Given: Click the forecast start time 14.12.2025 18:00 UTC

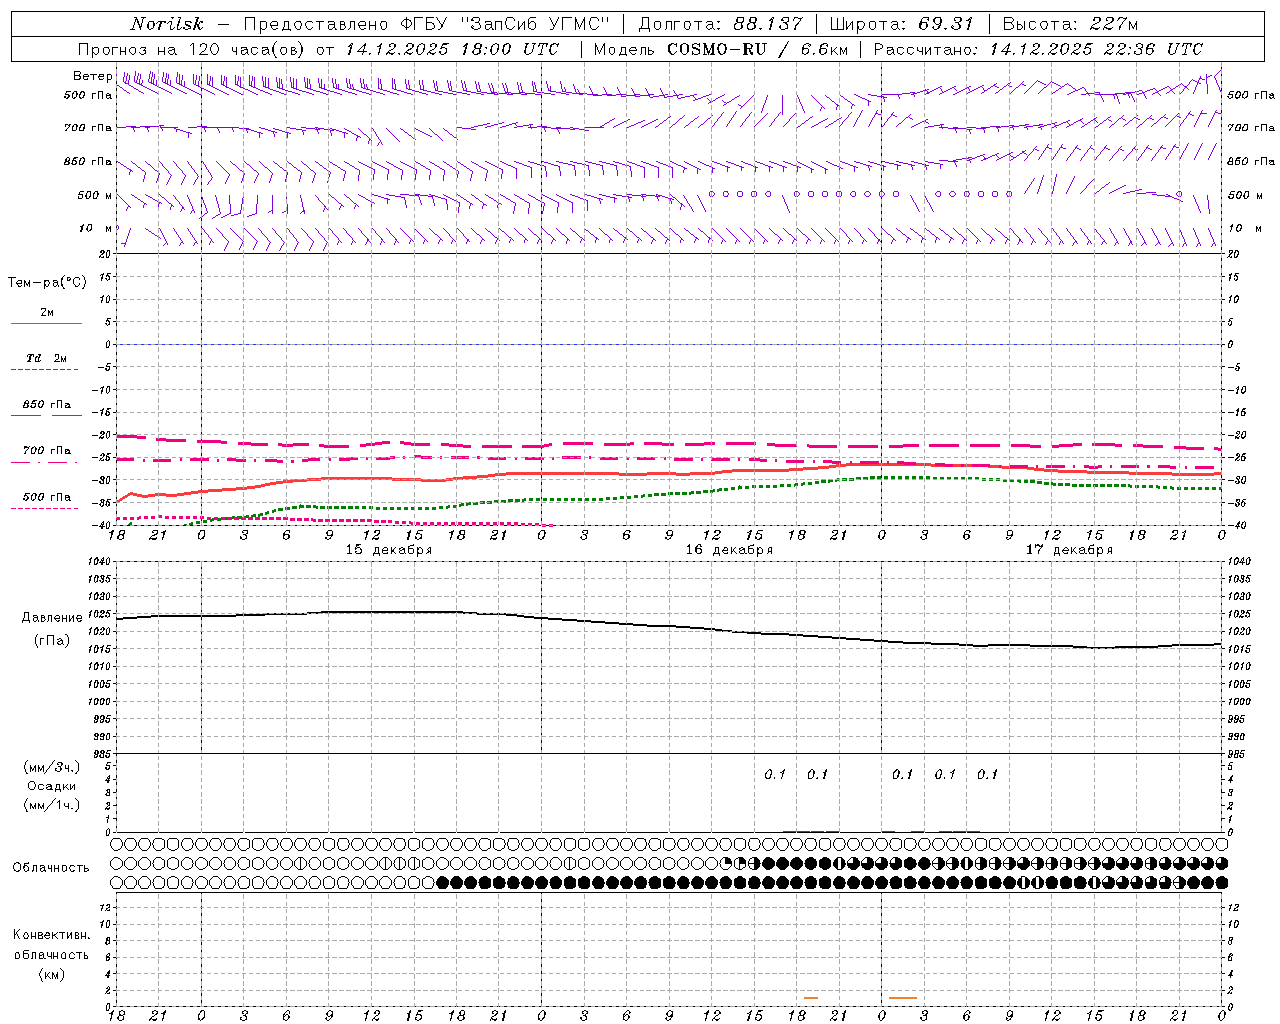Looking at the screenshot, I should 452,49.
